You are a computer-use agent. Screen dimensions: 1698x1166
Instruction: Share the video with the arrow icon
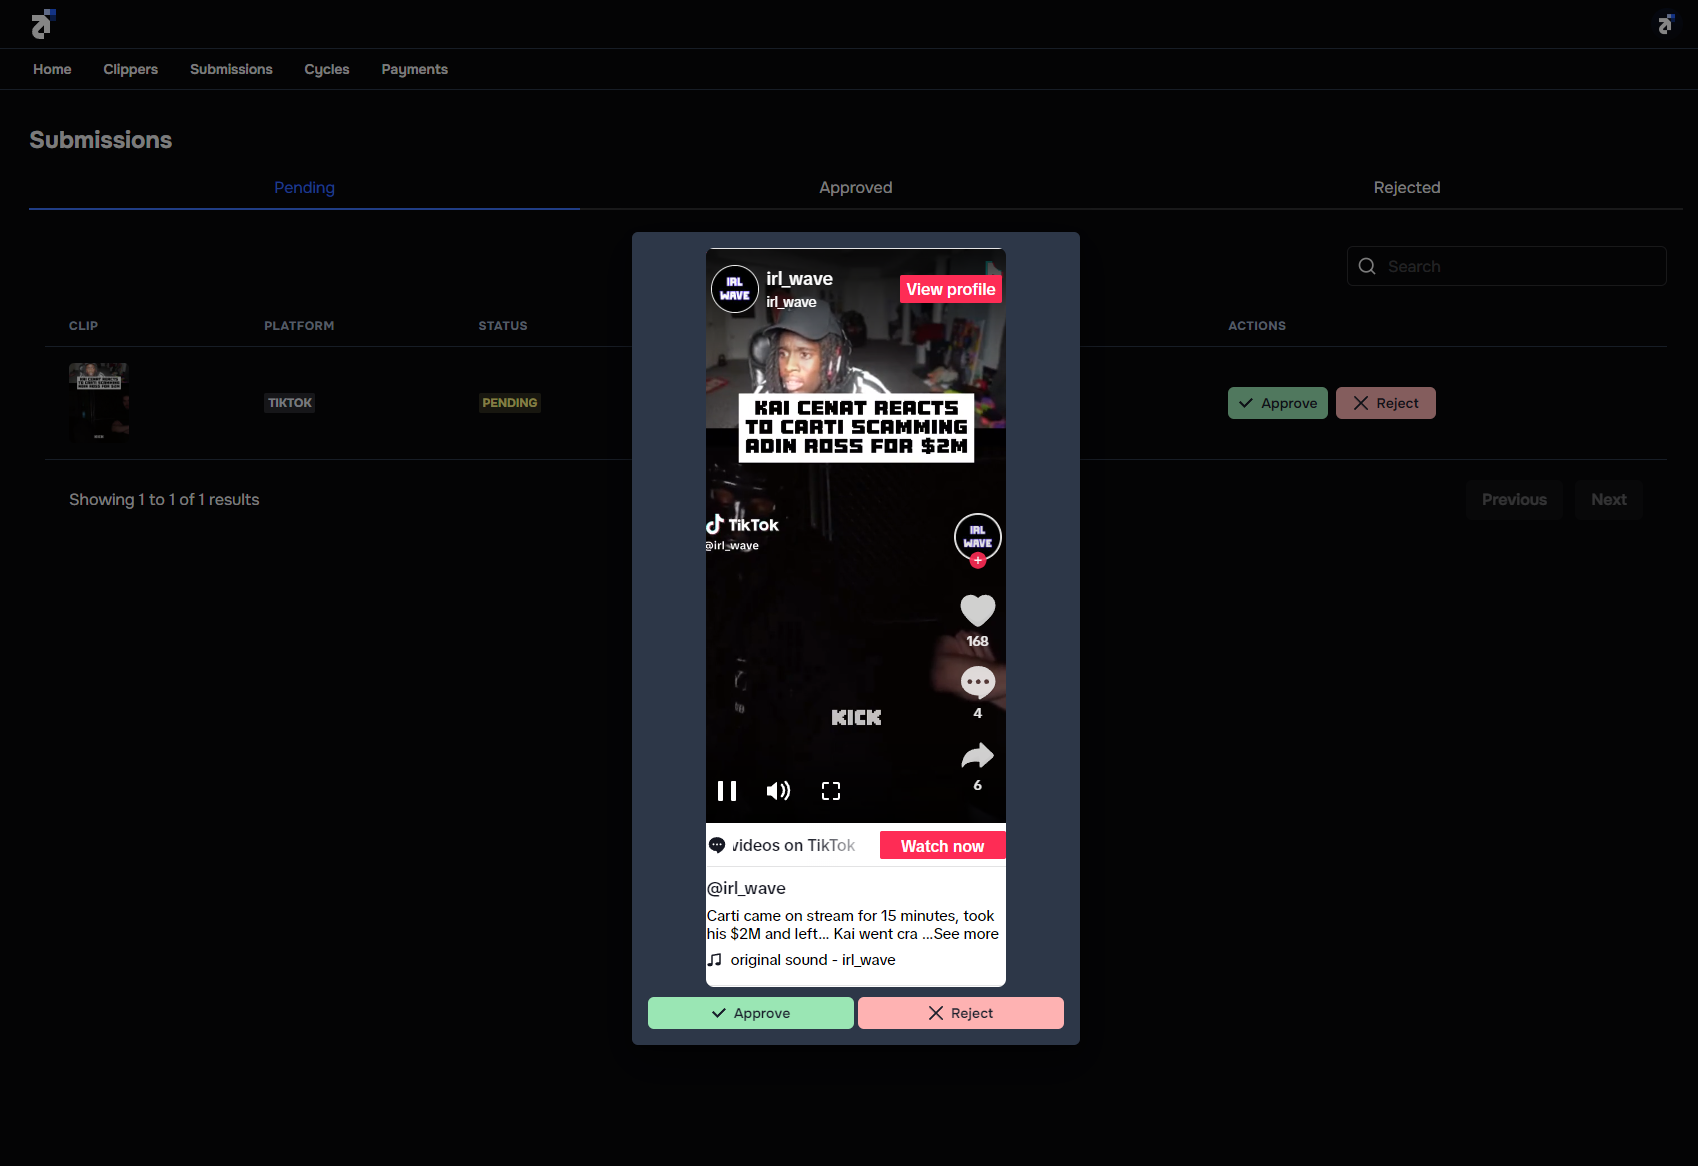978,756
